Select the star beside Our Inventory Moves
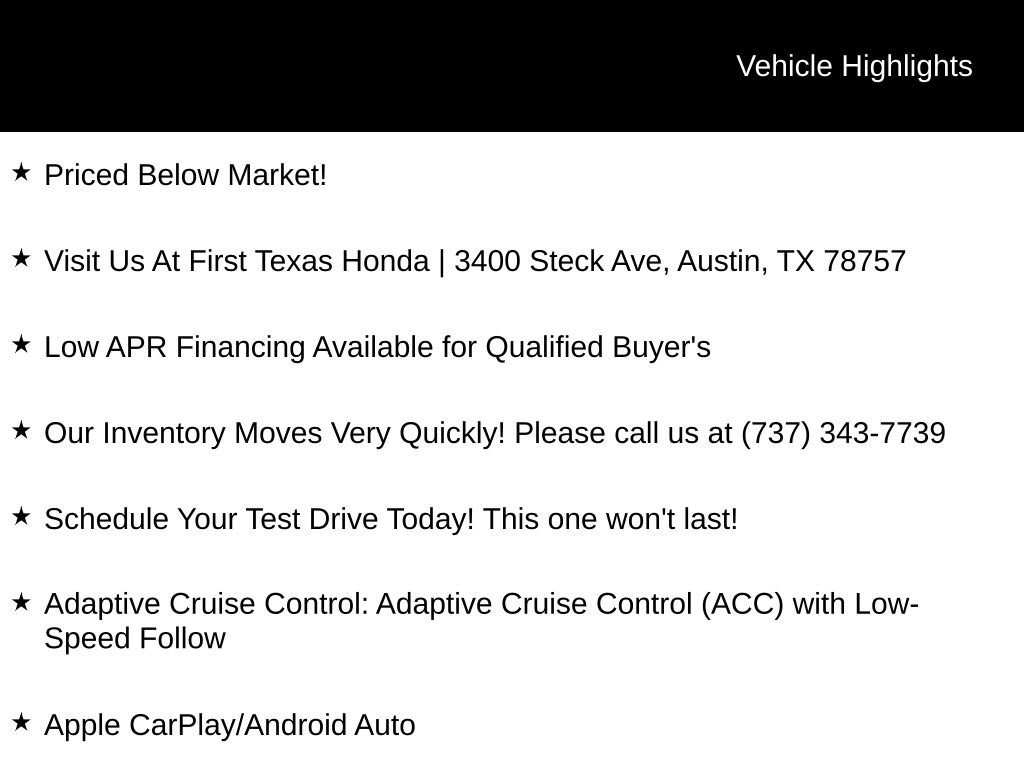1024x768 pixels. click(x=21, y=431)
